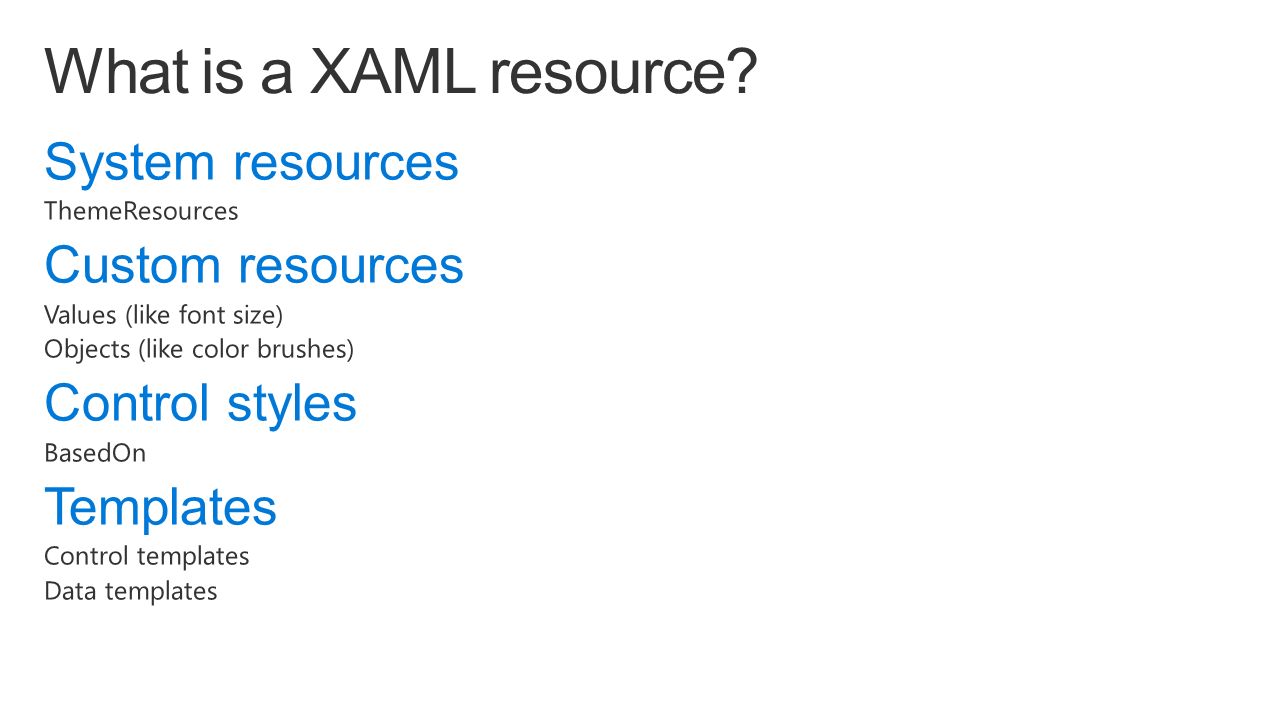The width and height of the screenshot is (1280, 720).
Task: Select the "Control styles" heading
Action: (200, 405)
